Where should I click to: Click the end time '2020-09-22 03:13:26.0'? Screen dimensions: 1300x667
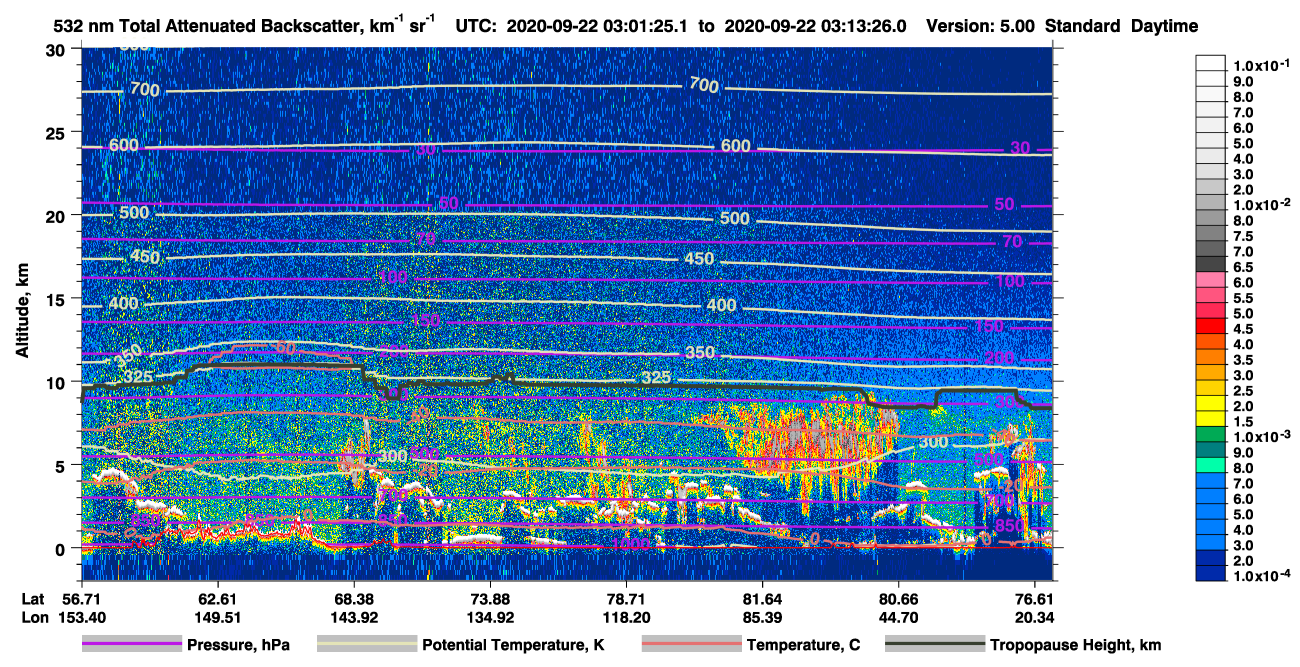[x=814, y=26]
